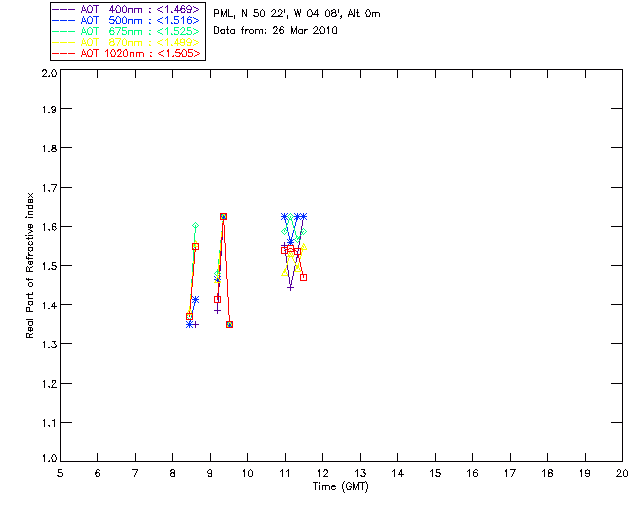Select the red dashed line sample for 1020nm
640x512 pixels.
pyautogui.click(x=64, y=53)
